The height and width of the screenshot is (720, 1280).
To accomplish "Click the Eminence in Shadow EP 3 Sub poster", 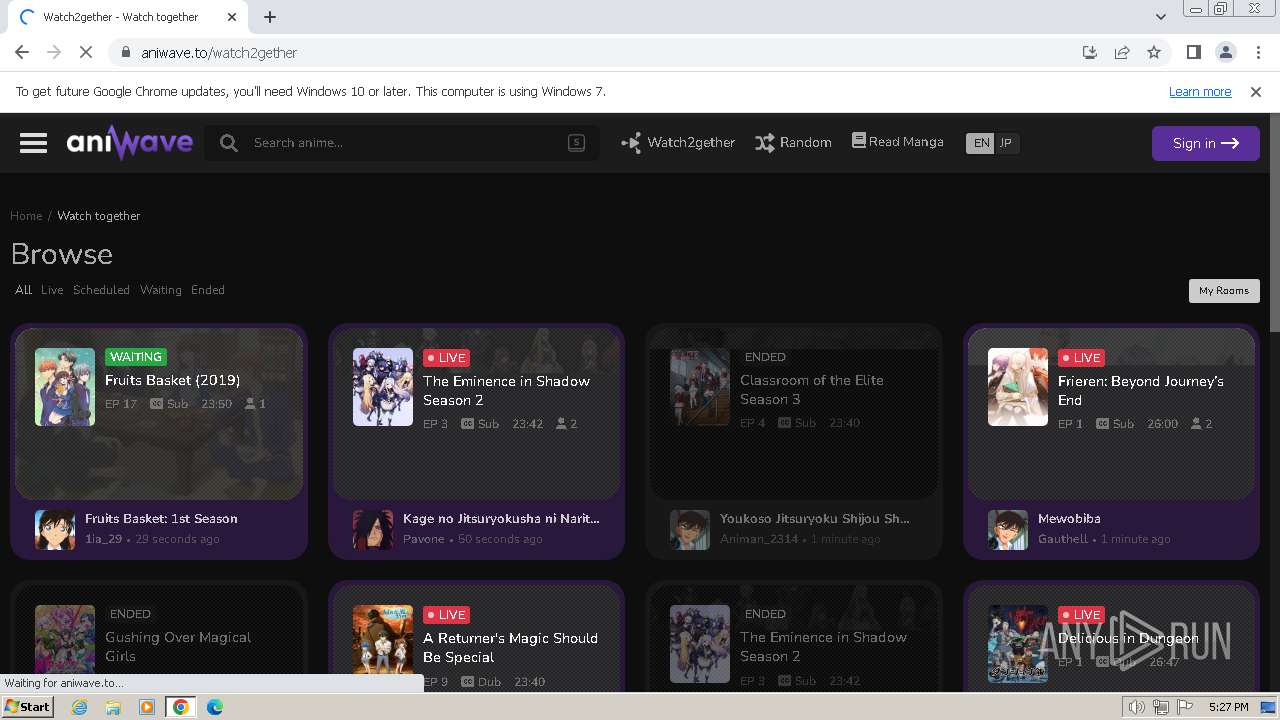I will pyautogui.click(x=383, y=387).
